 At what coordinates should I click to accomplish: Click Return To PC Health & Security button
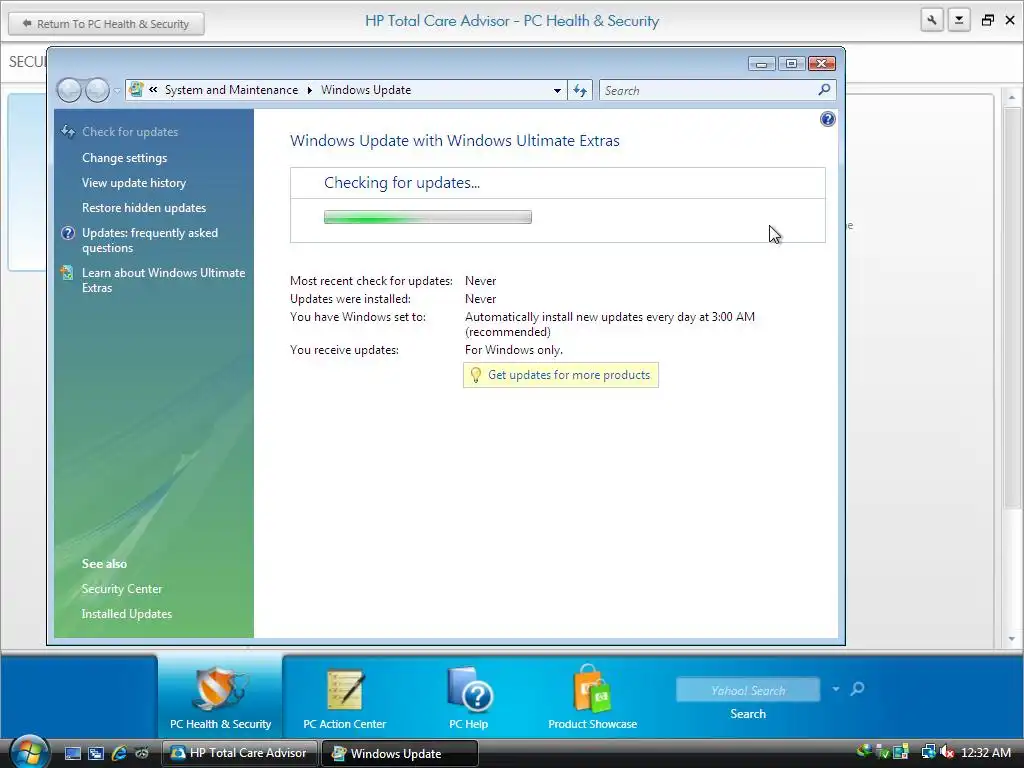pyautogui.click(x=106, y=24)
